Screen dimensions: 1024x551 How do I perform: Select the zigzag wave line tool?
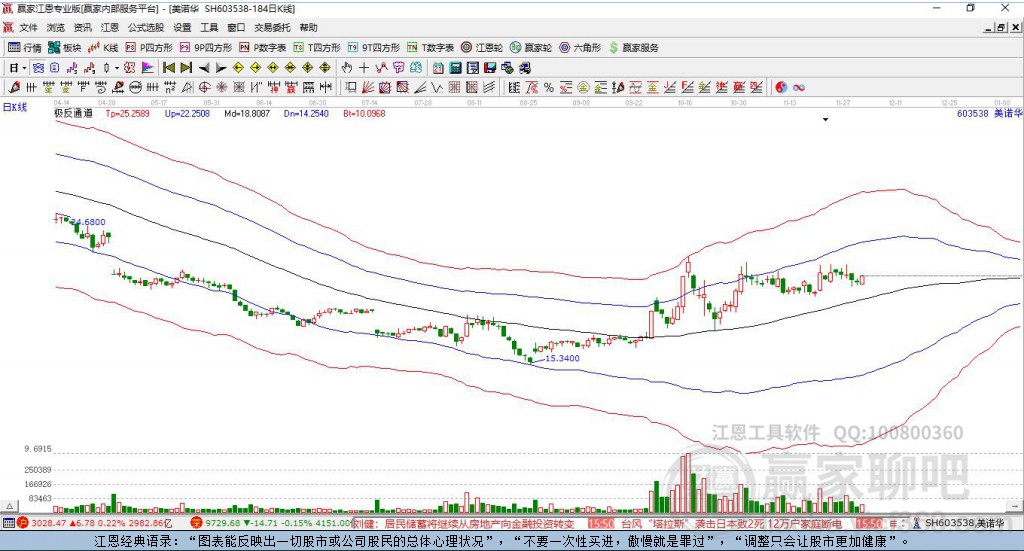click(437, 87)
